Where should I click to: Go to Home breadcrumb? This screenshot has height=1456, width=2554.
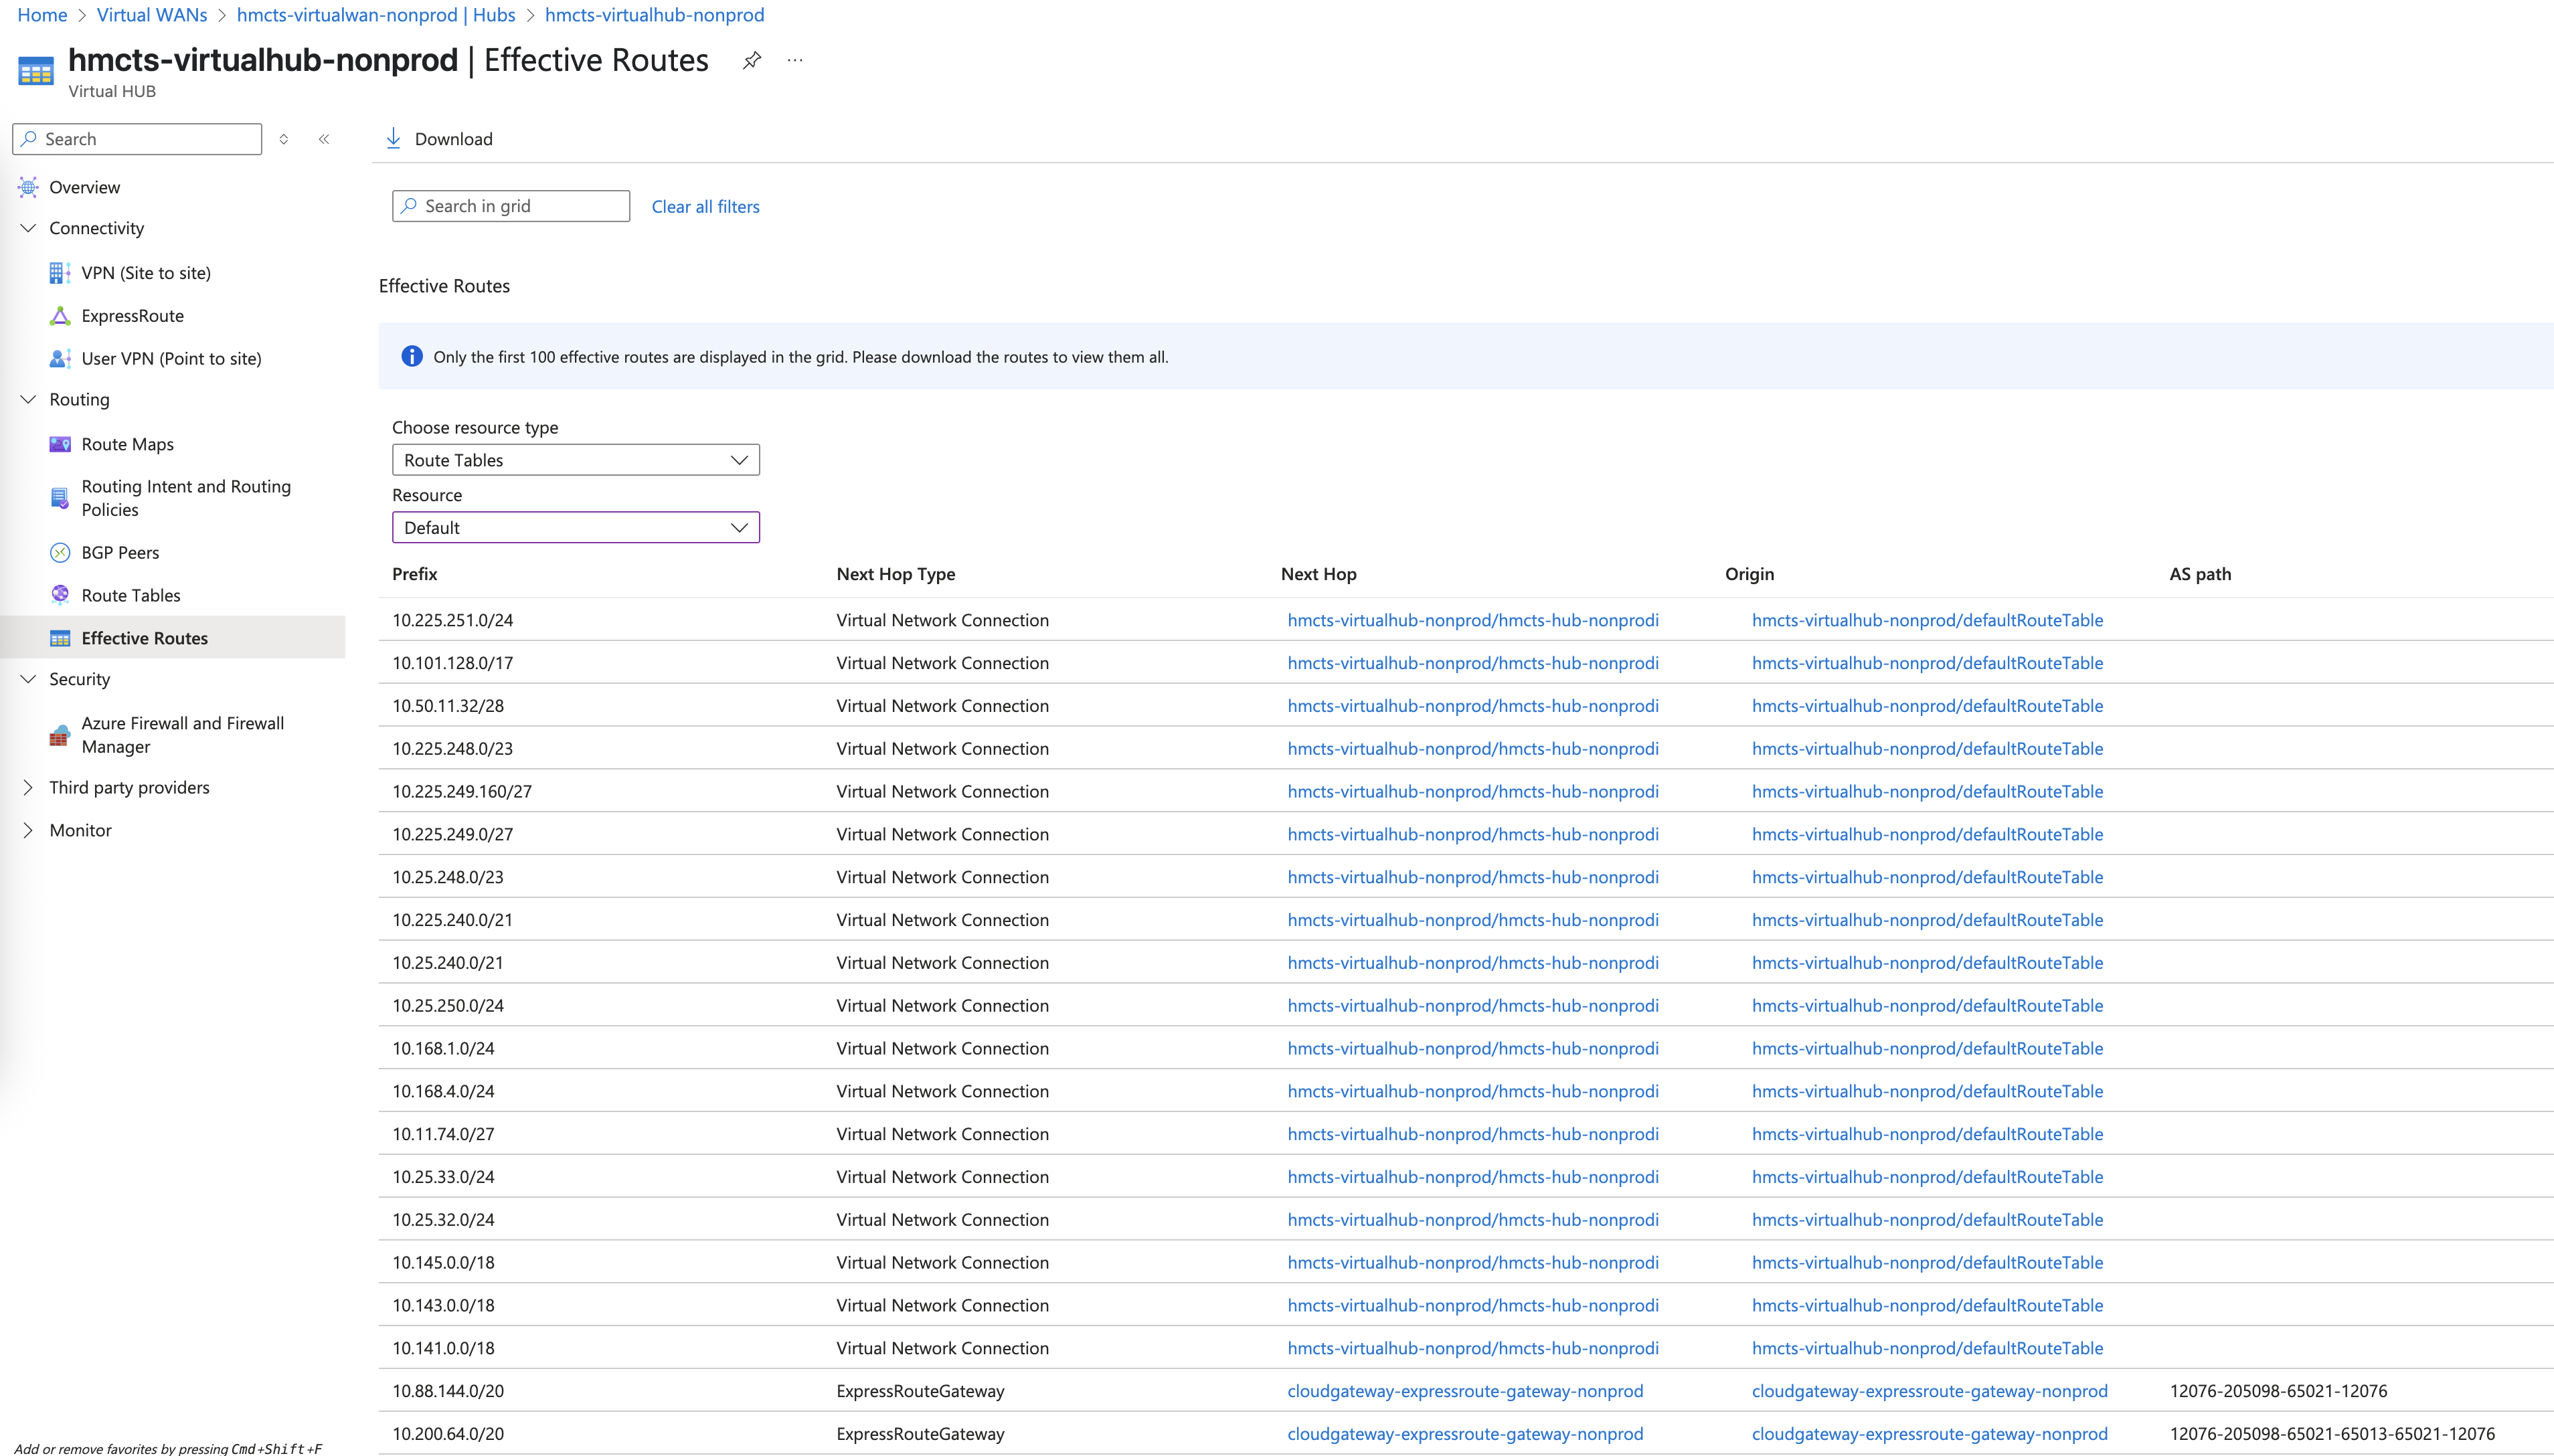coord(42,15)
